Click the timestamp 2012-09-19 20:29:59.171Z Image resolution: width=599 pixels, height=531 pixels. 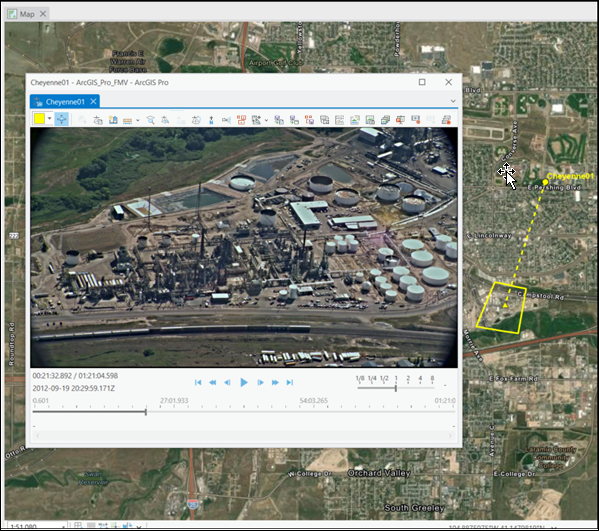[74, 389]
